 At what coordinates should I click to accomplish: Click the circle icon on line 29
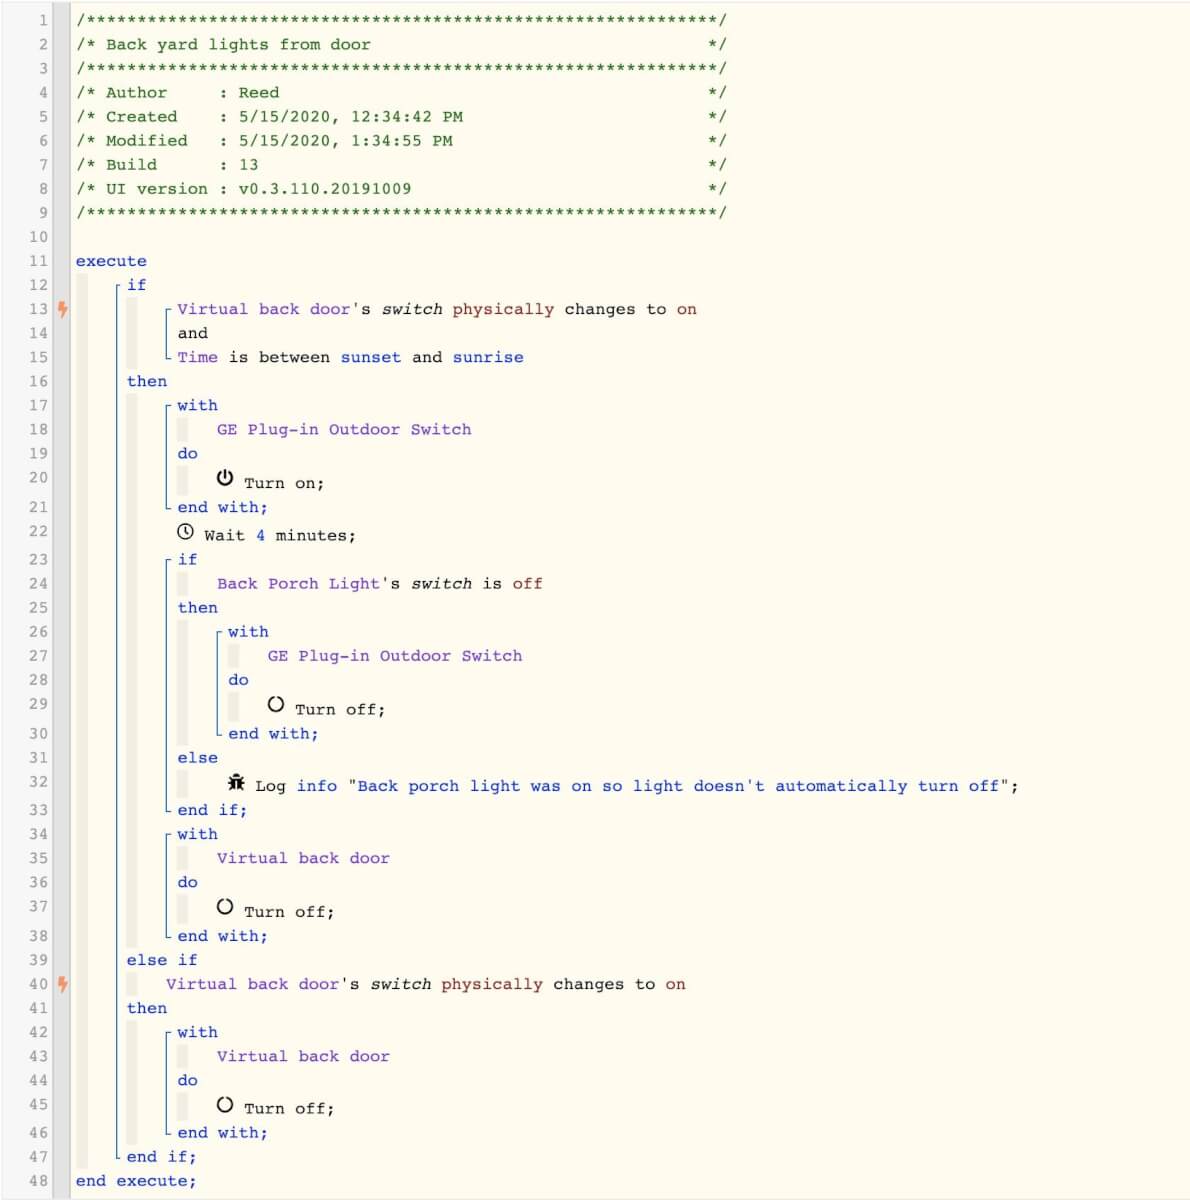click(x=276, y=704)
